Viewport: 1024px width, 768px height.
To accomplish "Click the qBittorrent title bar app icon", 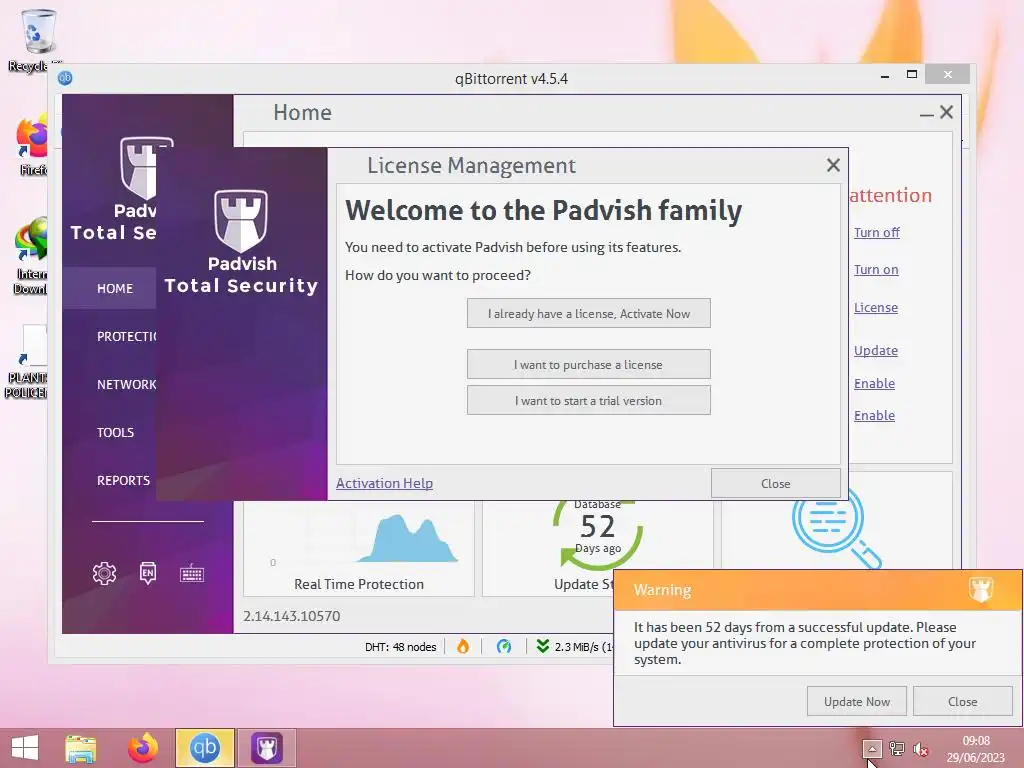I will (65, 78).
